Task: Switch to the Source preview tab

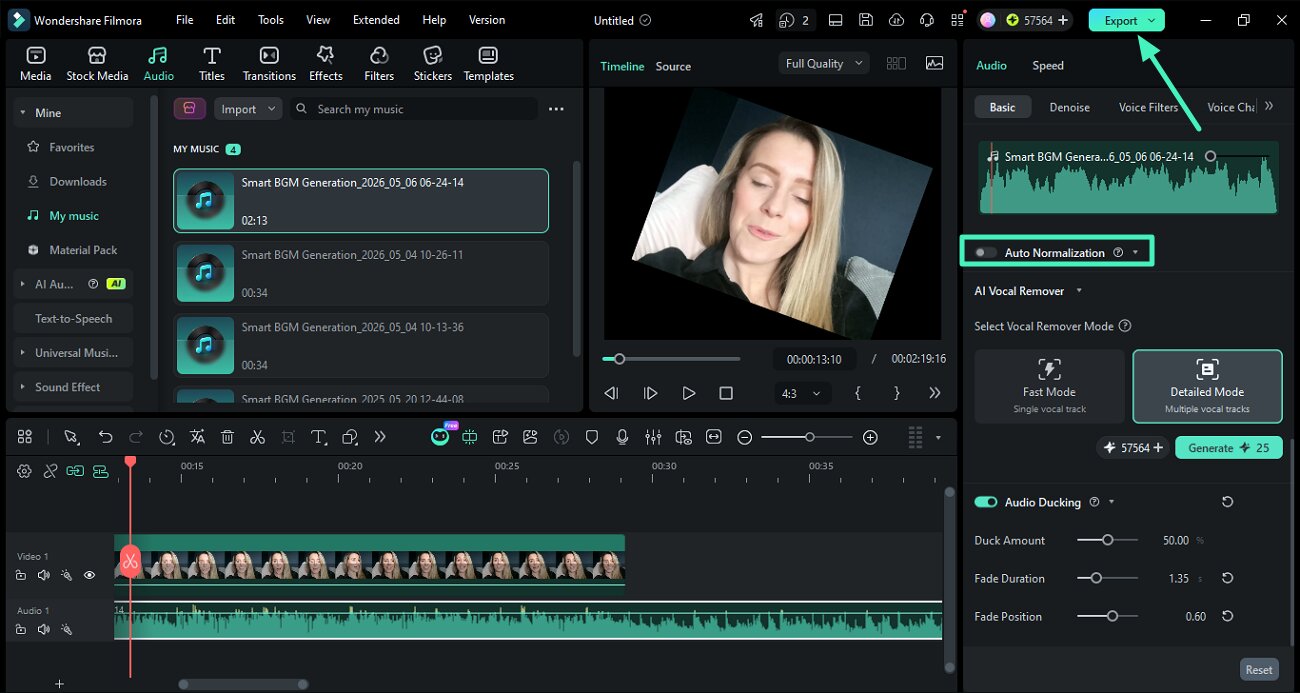Action: pos(673,66)
